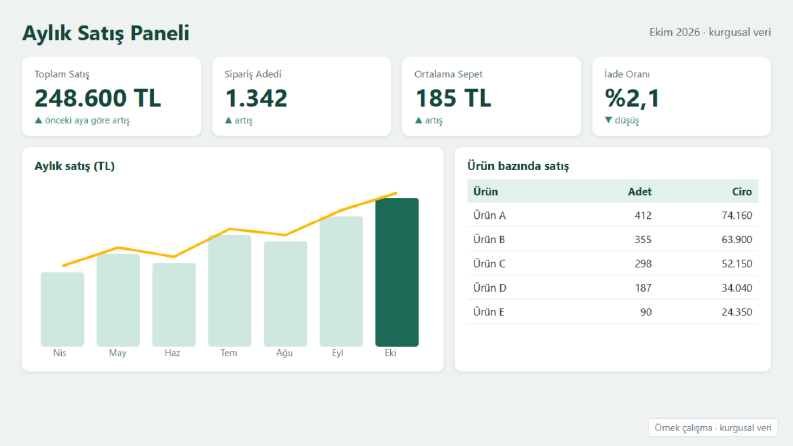The height and width of the screenshot is (446, 793).
Task: Select the Tem bar in the chart
Action: (230, 290)
